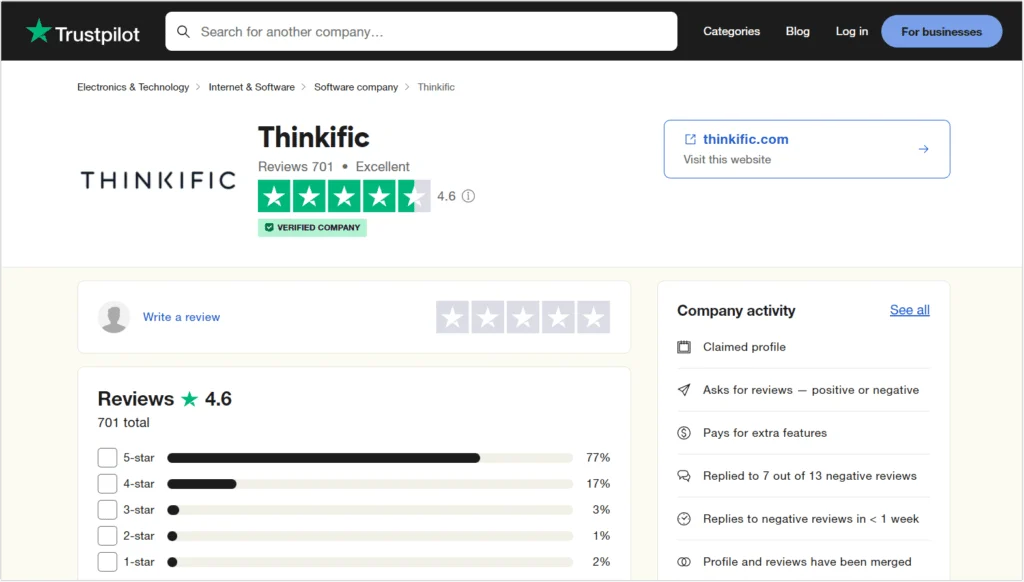Click the Trustpilot star logo
1024x582 pixels.
click(40, 30)
